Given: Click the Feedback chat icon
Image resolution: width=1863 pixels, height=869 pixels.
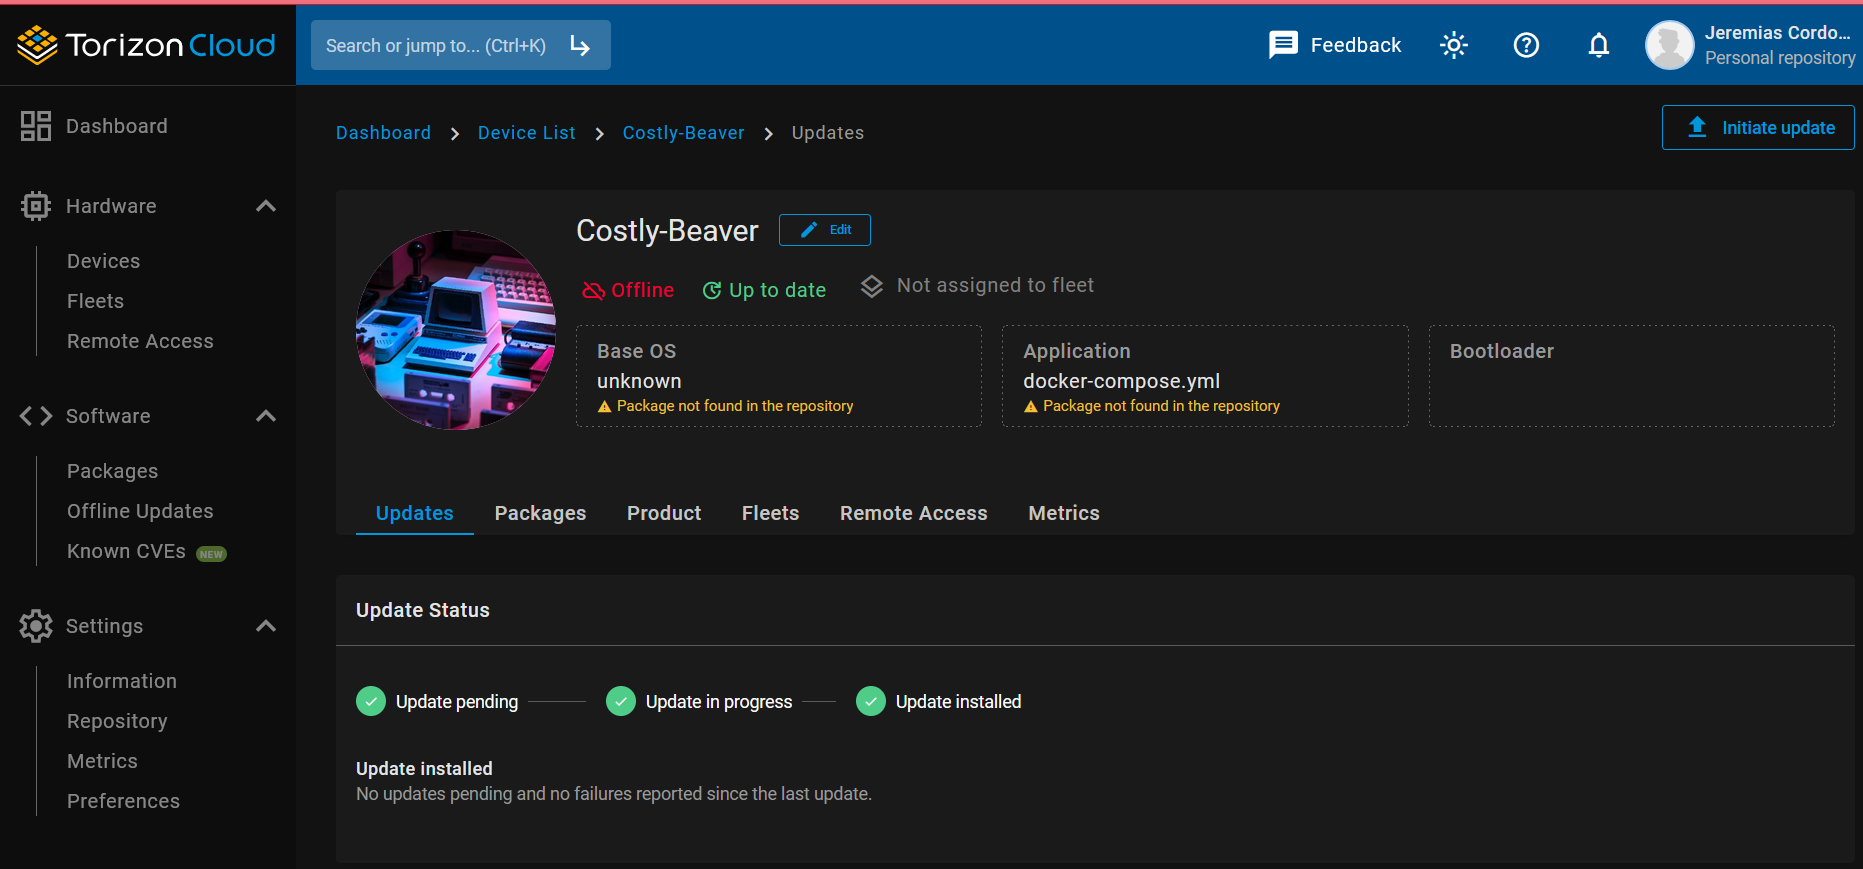Looking at the screenshot, I should [1283, 45].
